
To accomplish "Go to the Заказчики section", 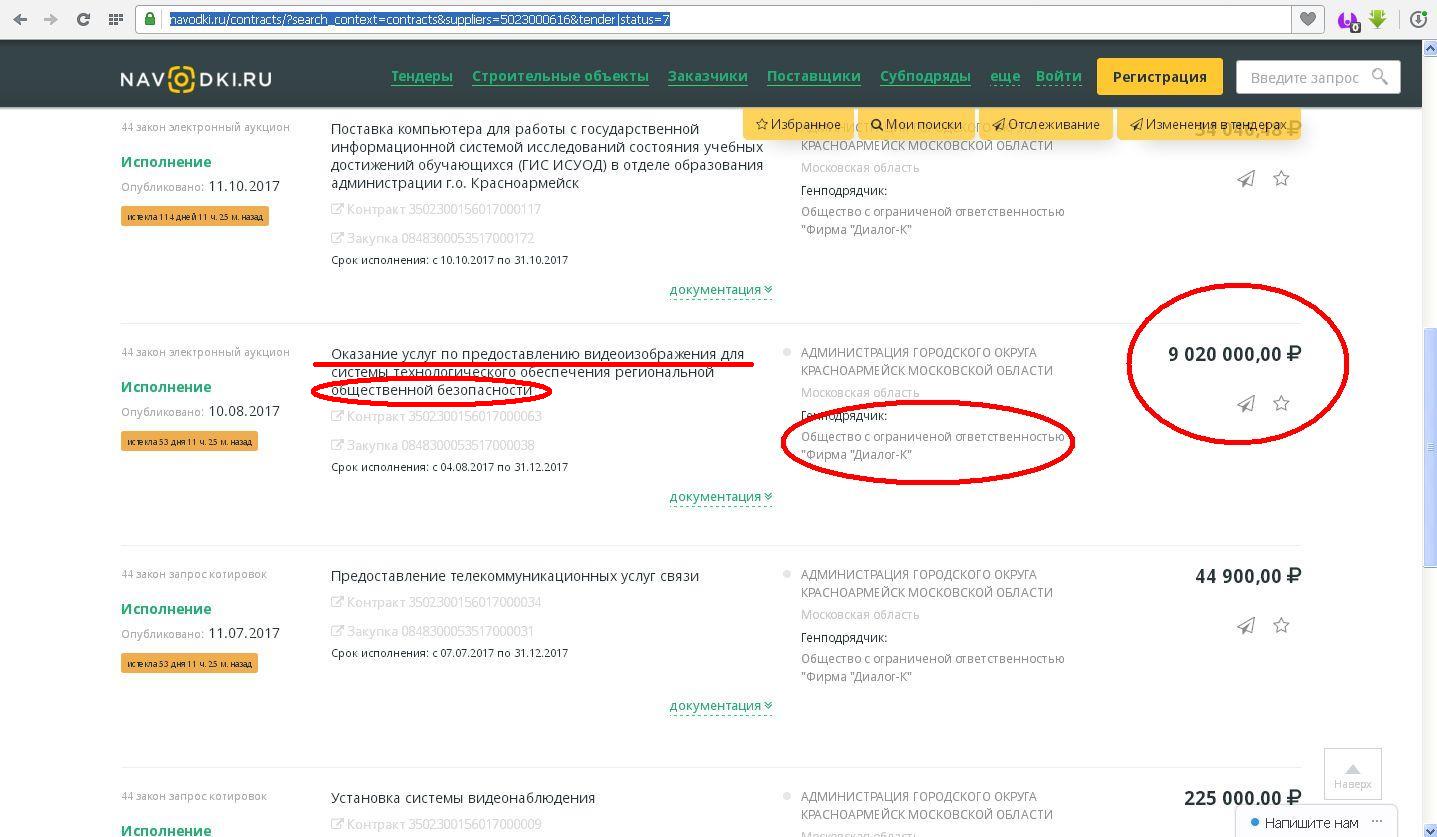I will pyautogui.click(x=707, y=76).
